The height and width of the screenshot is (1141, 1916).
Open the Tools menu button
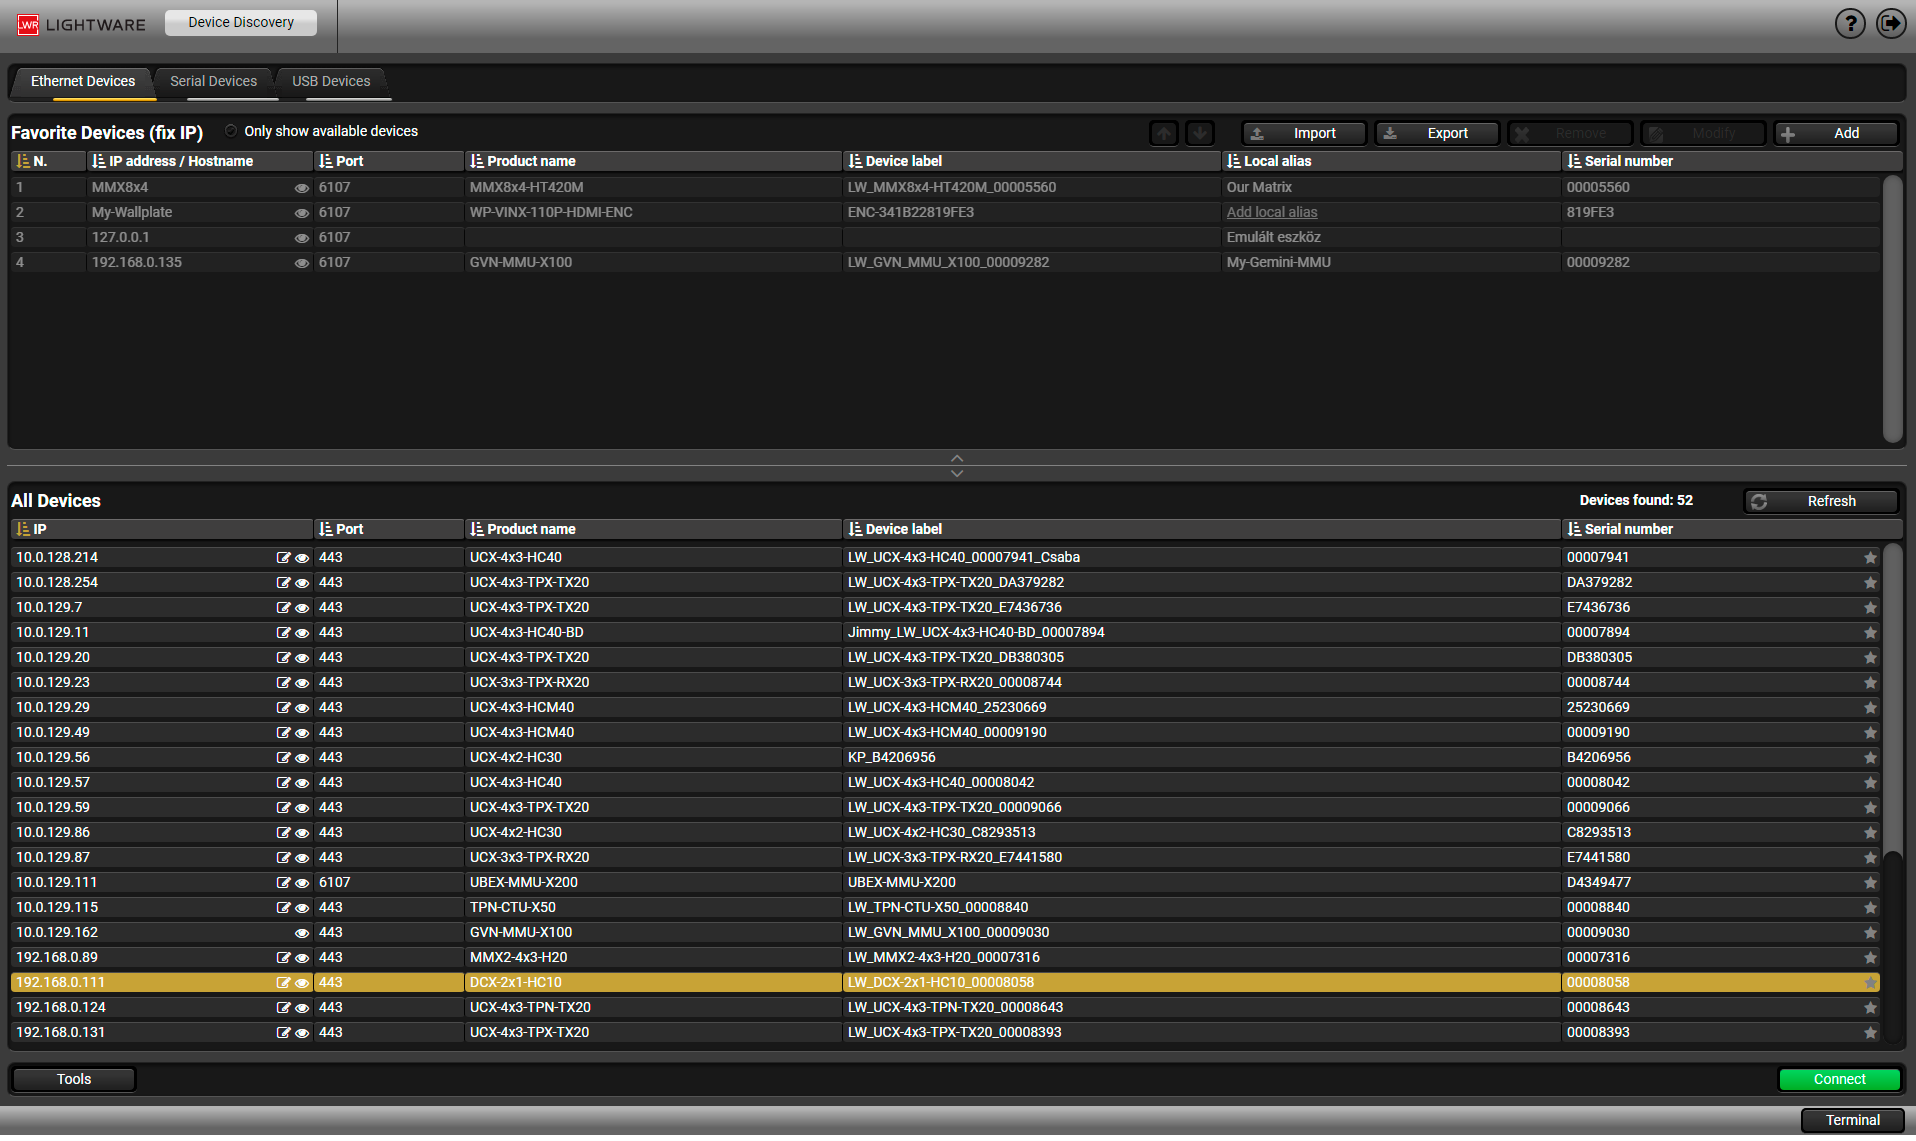coord(74,1079)
